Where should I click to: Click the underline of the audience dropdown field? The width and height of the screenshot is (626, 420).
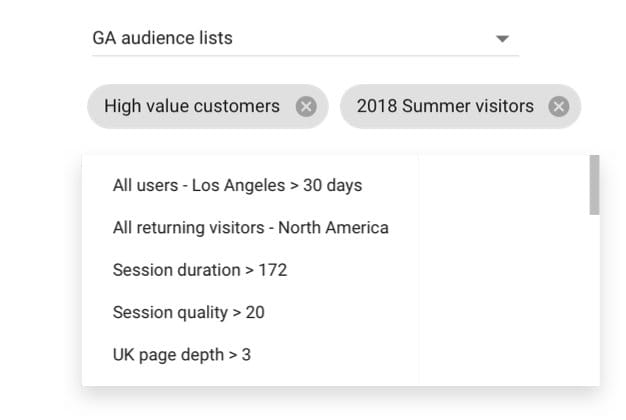(305, 56)
